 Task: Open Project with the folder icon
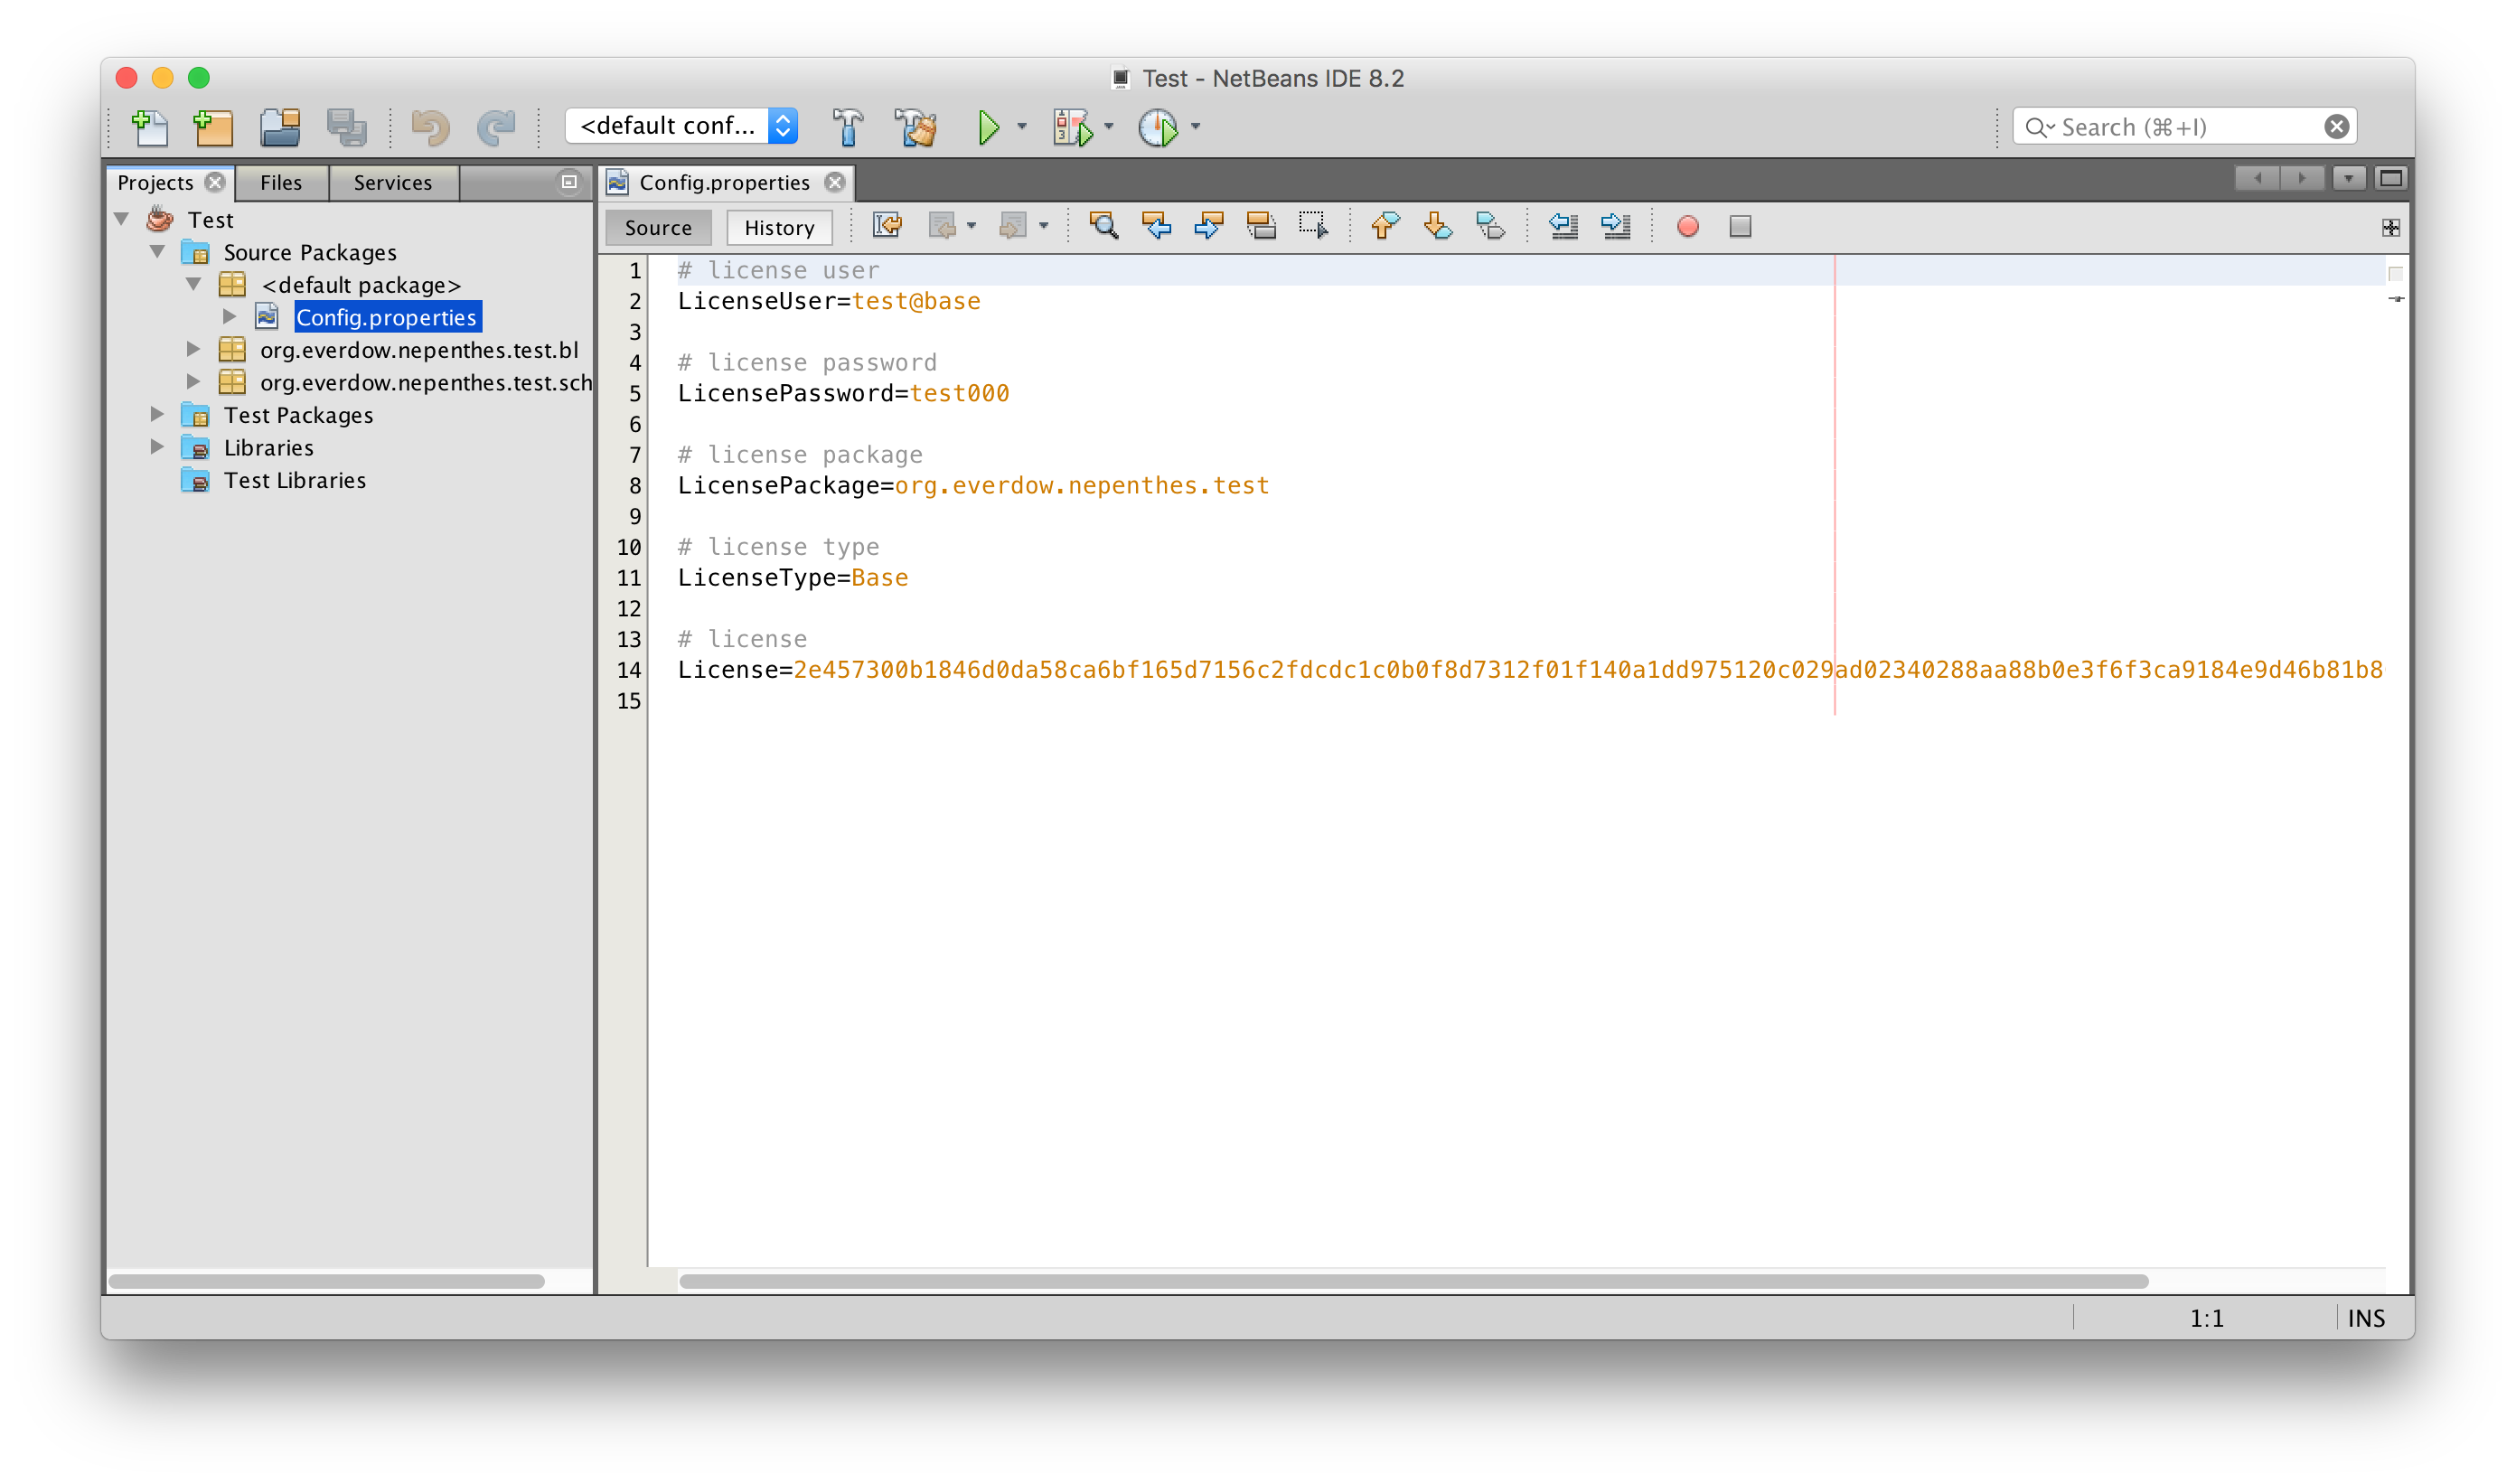pos(280,127)
